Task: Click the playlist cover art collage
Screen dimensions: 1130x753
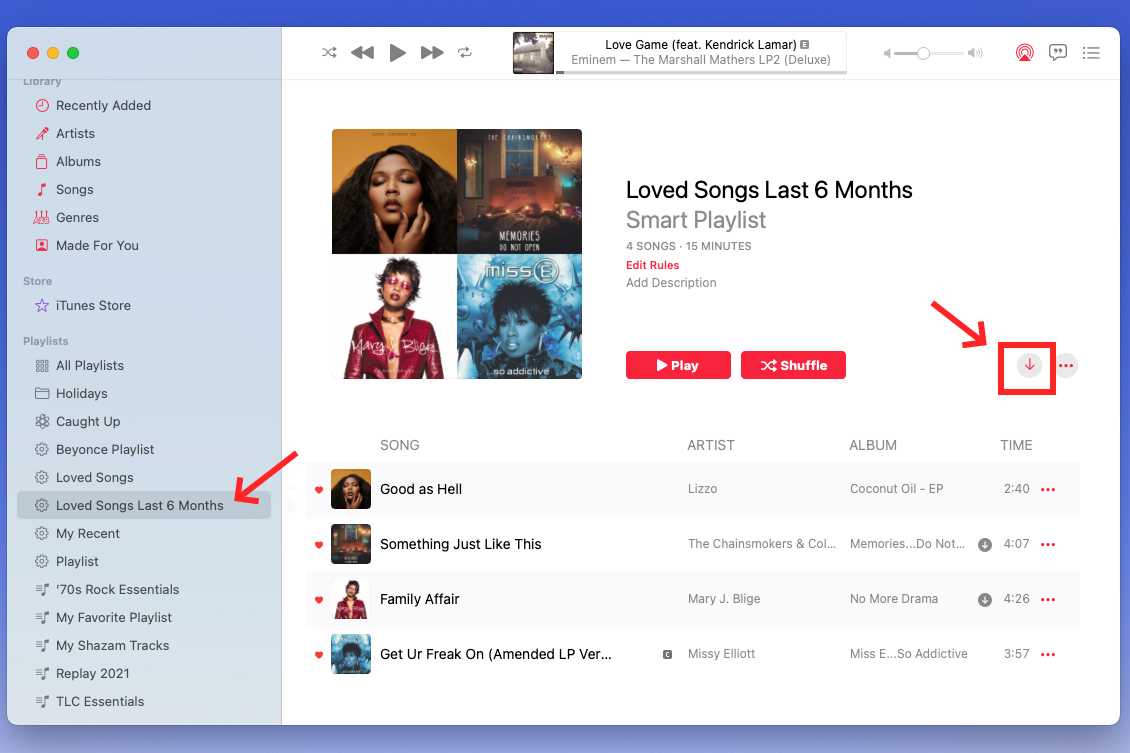Action: 456,253
